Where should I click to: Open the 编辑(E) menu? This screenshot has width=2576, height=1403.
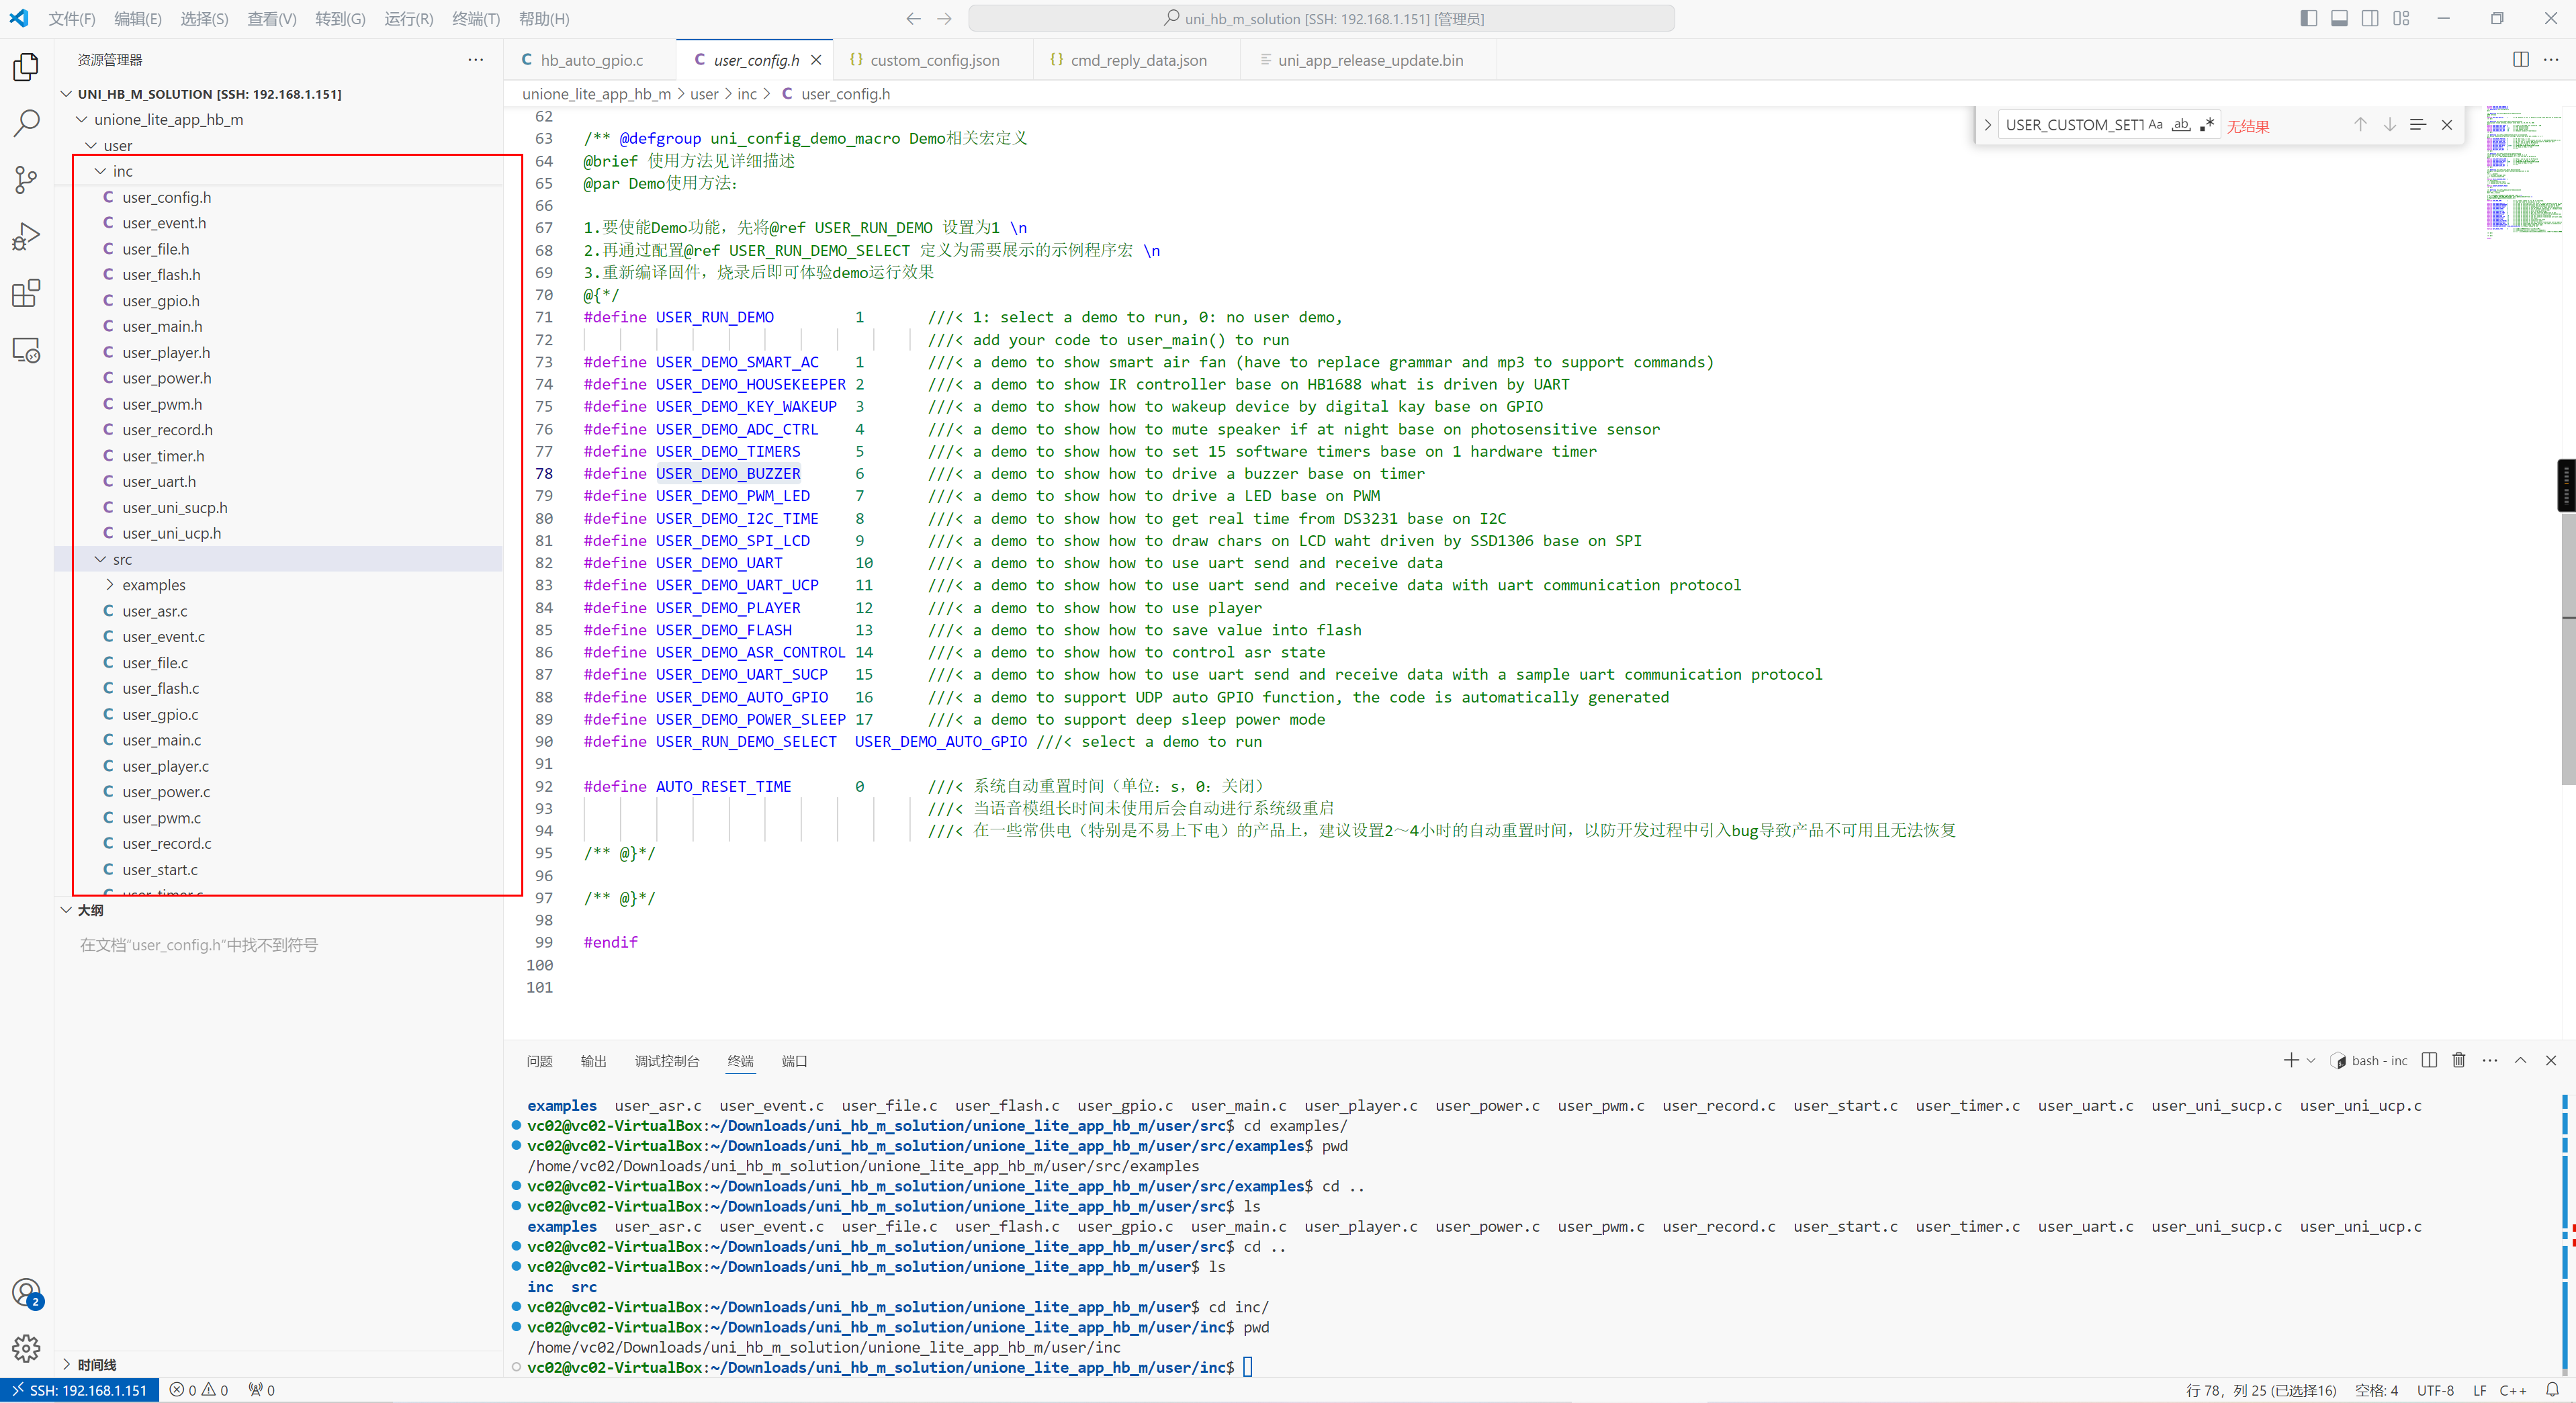(x=138, y=19)
